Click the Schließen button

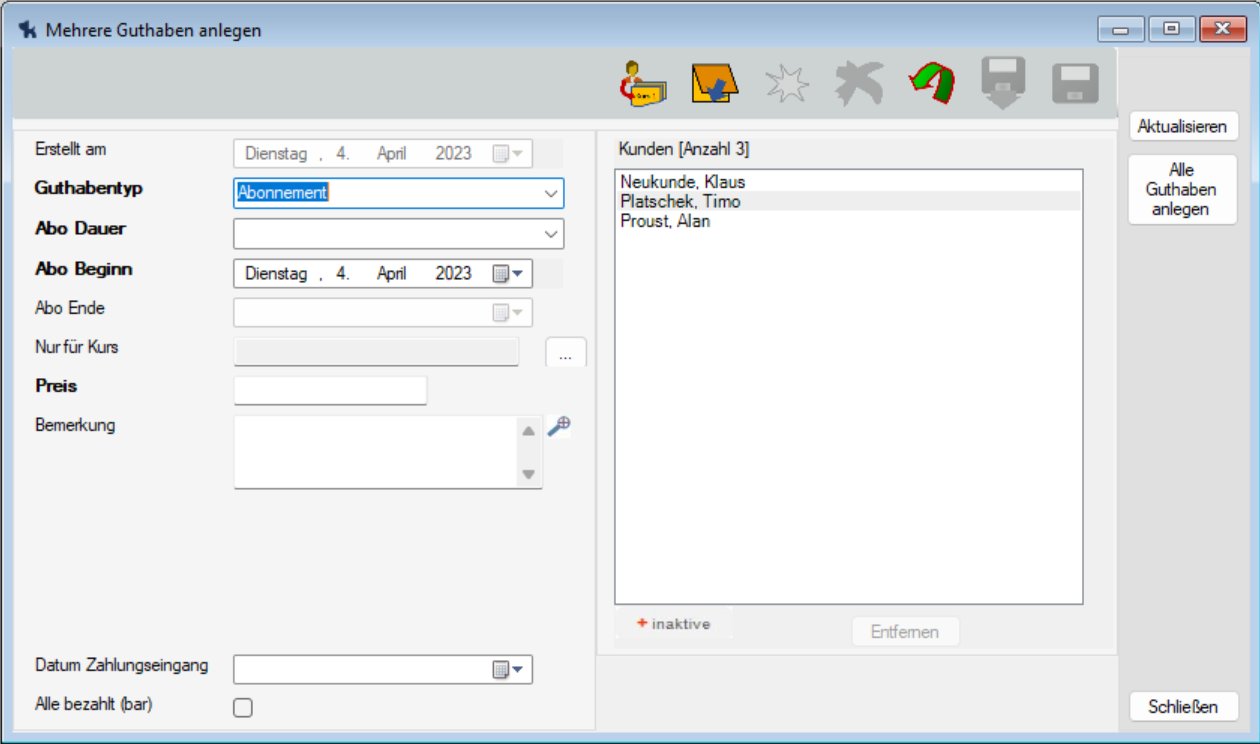(x=1183, y=707)
